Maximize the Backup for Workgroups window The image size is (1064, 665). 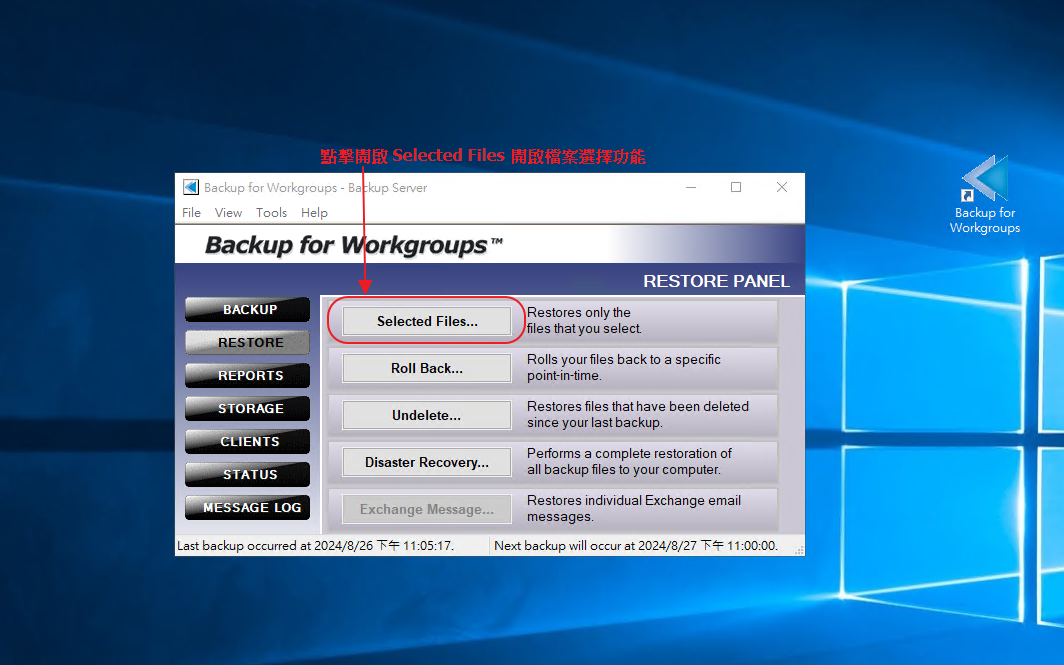click(736, 187)
